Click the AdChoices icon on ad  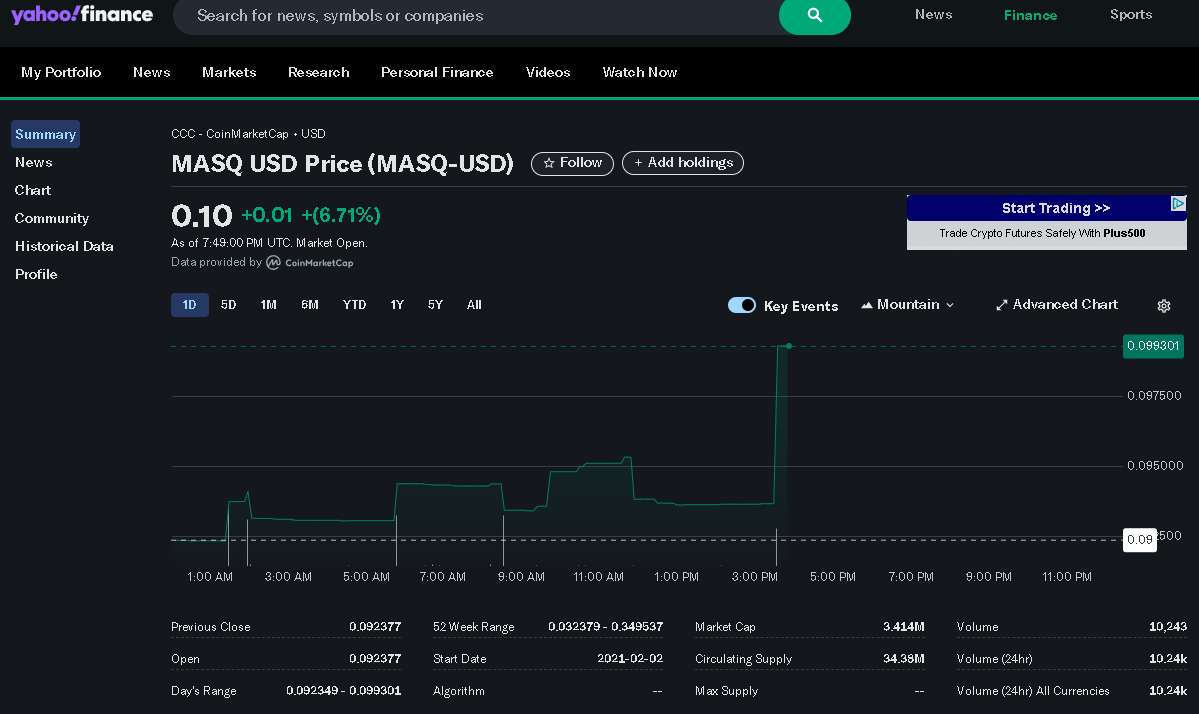click(1178, 203)
